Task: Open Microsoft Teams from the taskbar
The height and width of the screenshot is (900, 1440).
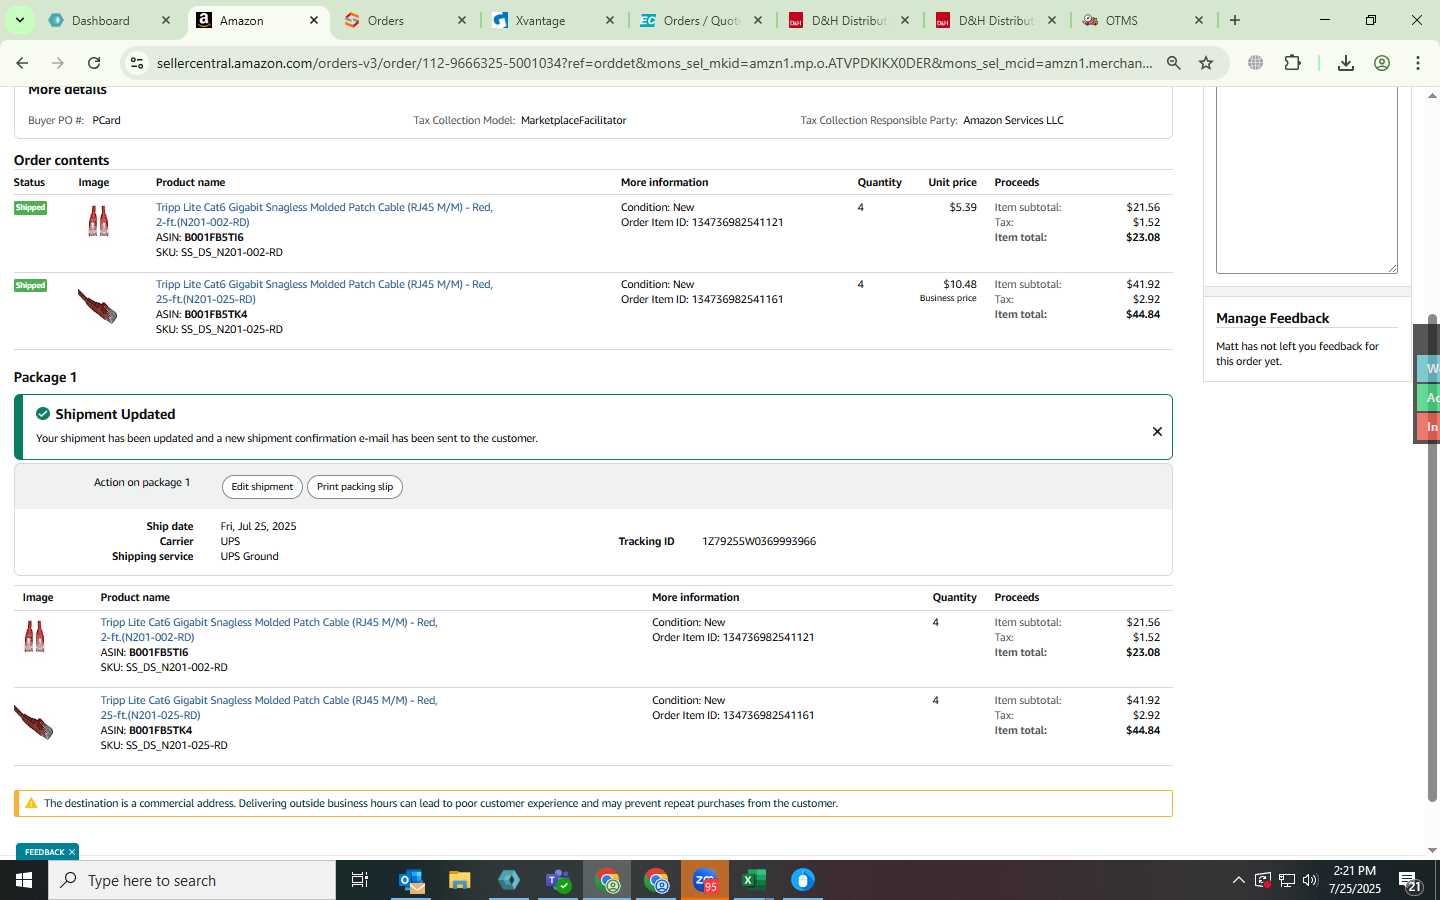Action: point(558,880)
